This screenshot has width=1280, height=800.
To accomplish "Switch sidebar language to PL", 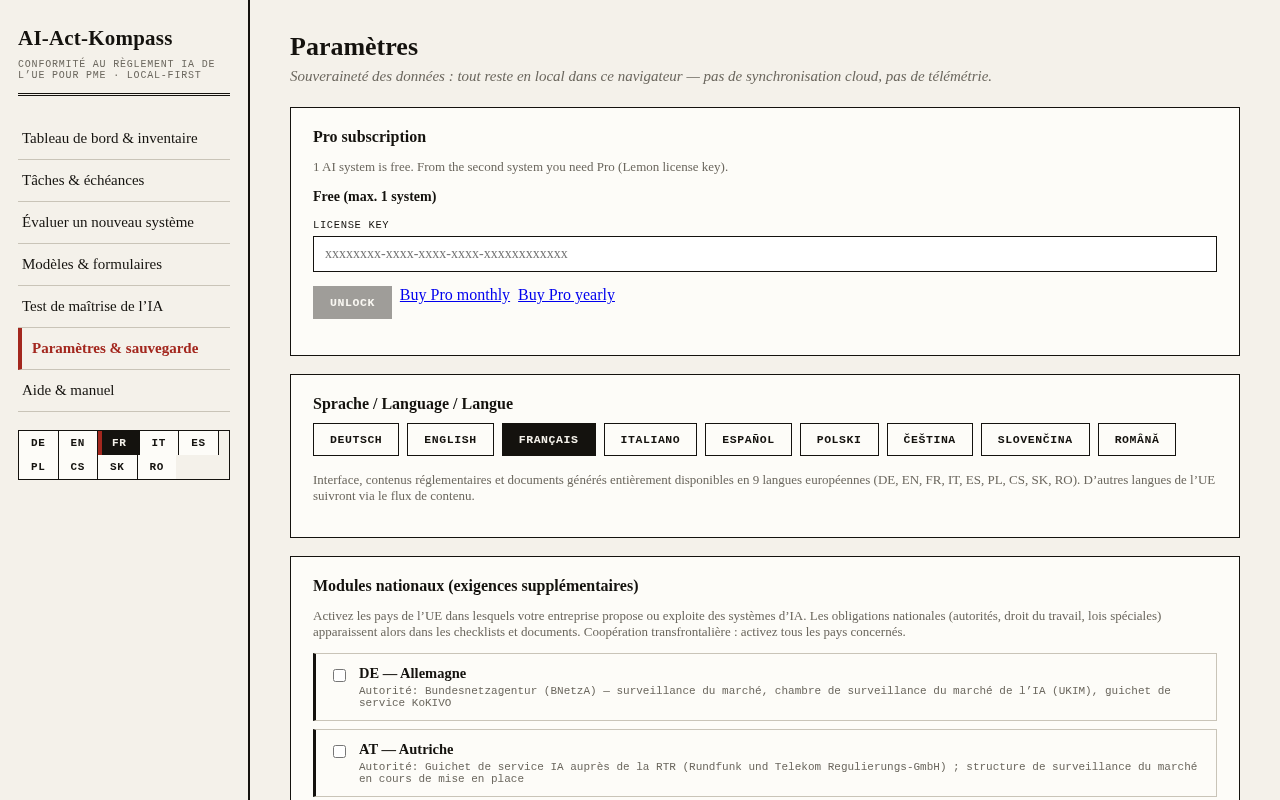I will point(38,467).
